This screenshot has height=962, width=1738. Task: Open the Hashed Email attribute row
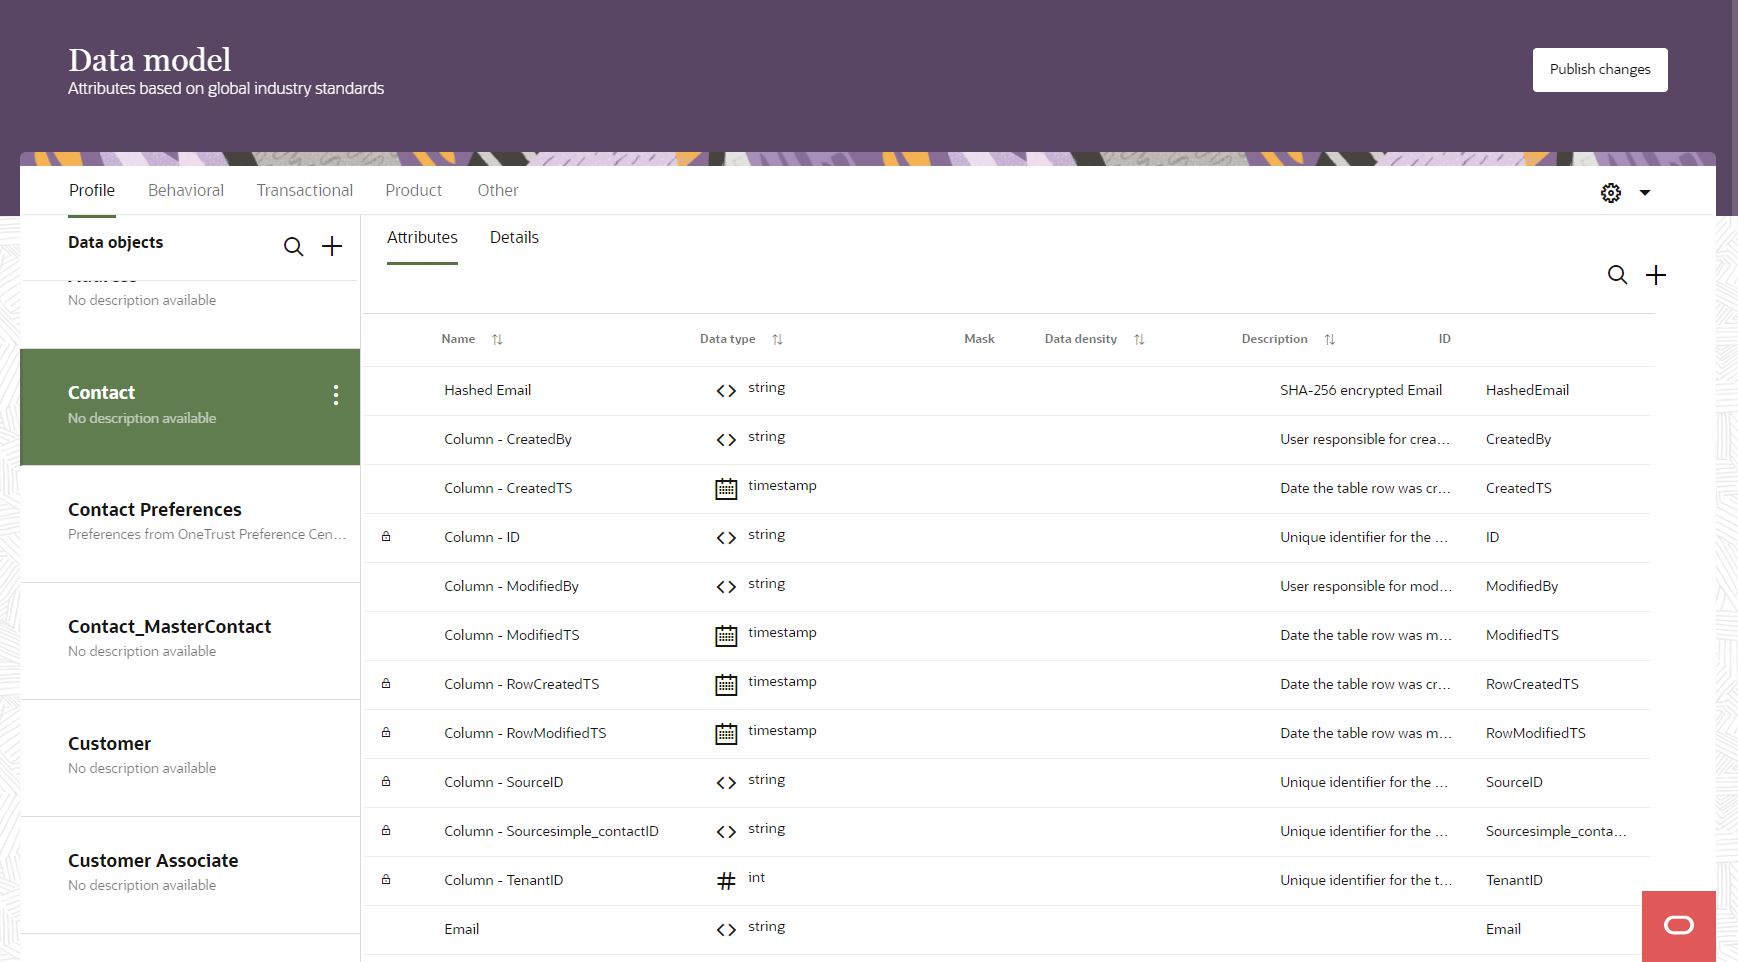tap(487, 390)
